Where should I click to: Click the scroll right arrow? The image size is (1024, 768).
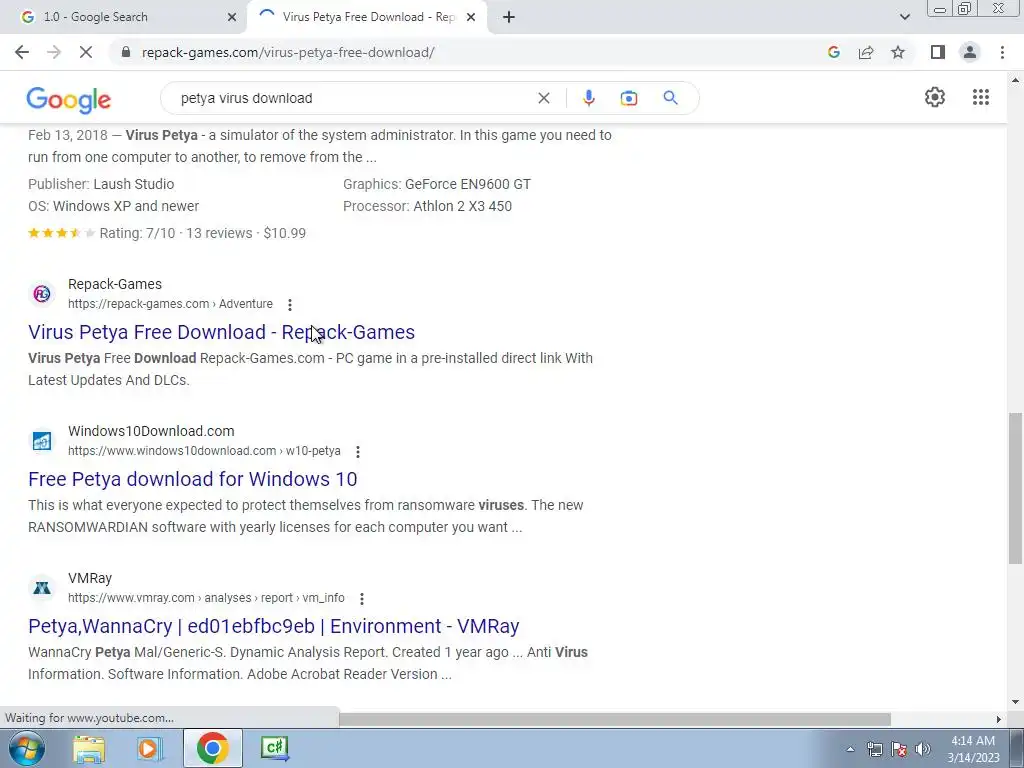(x=998, y=719)
